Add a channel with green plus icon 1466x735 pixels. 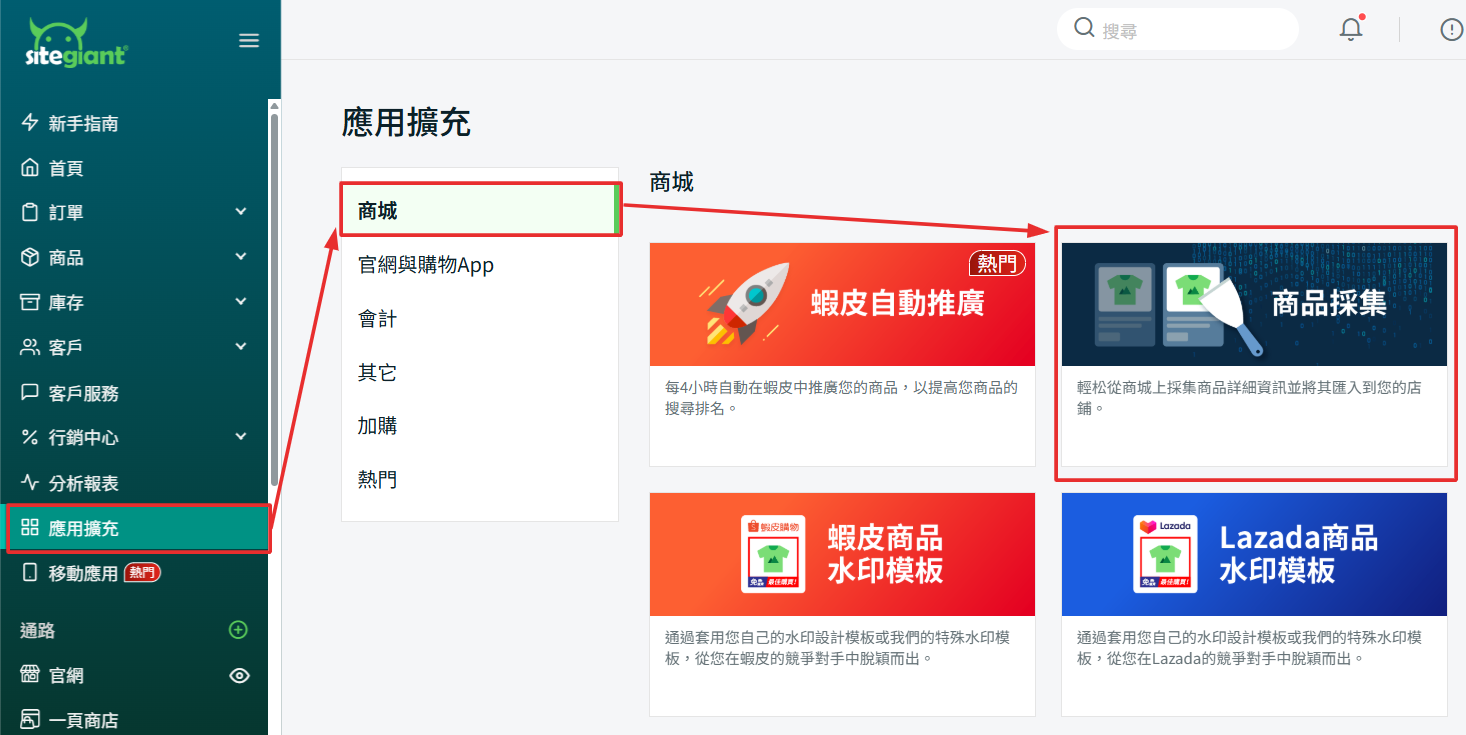238,630
